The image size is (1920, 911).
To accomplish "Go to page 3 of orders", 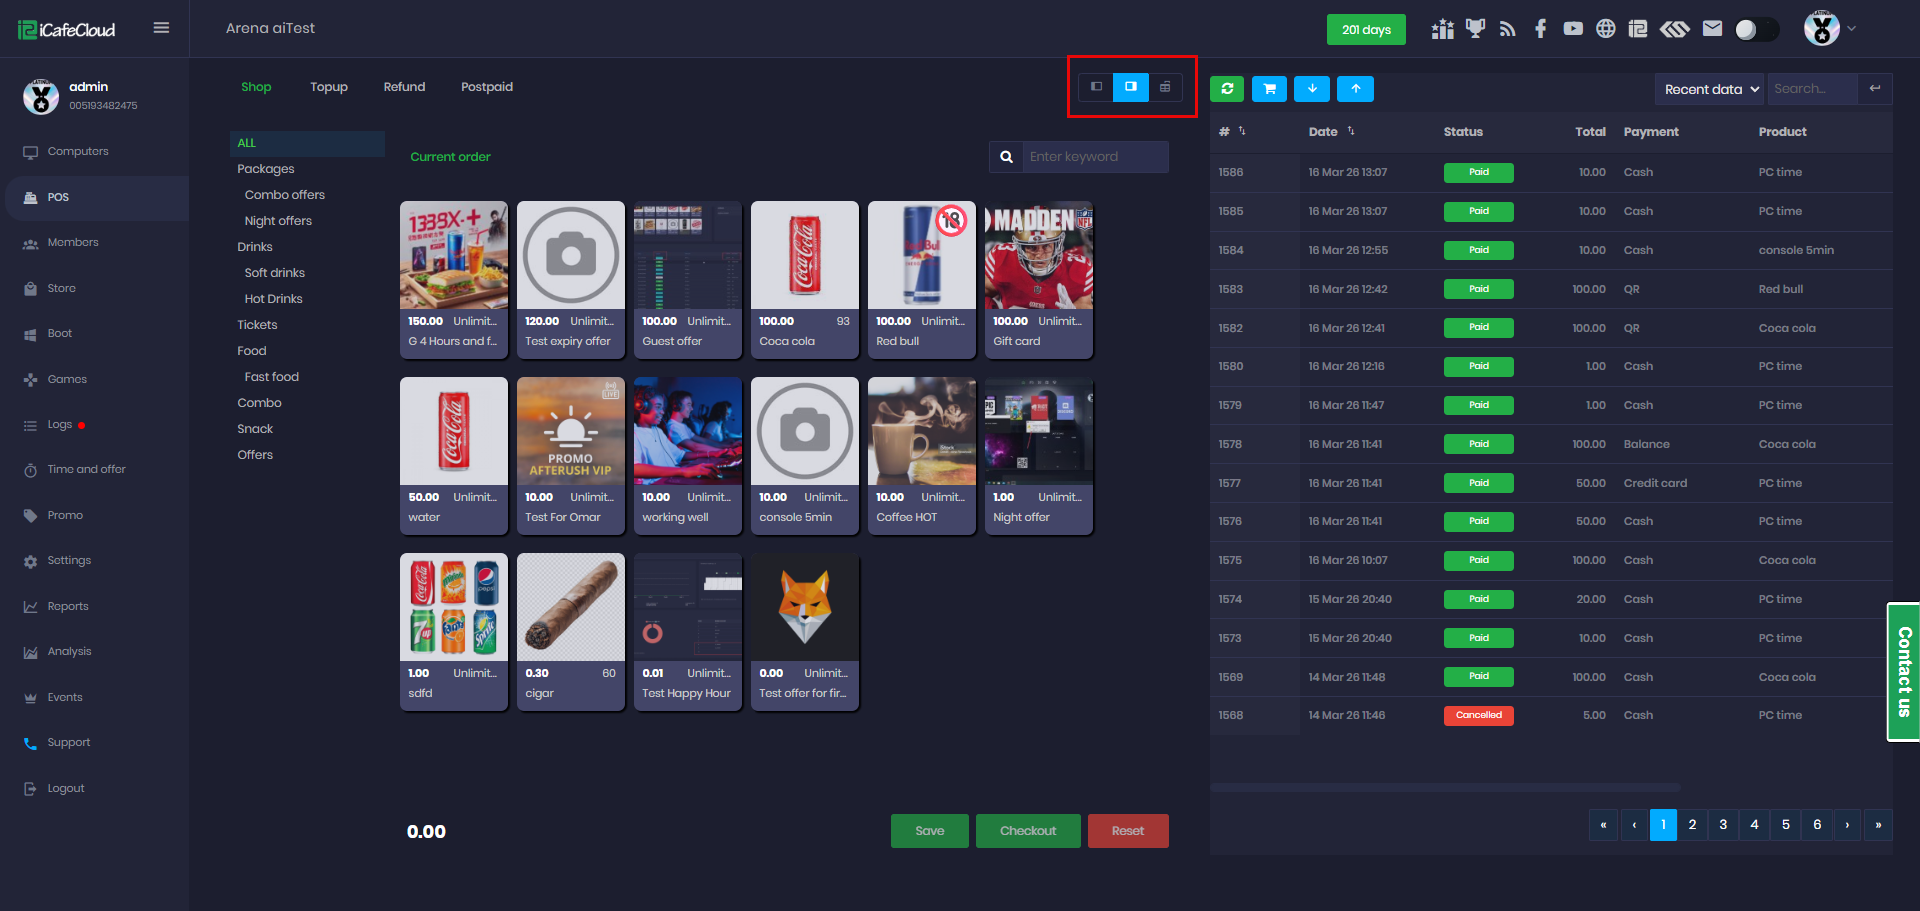I will click(1723, 825).
